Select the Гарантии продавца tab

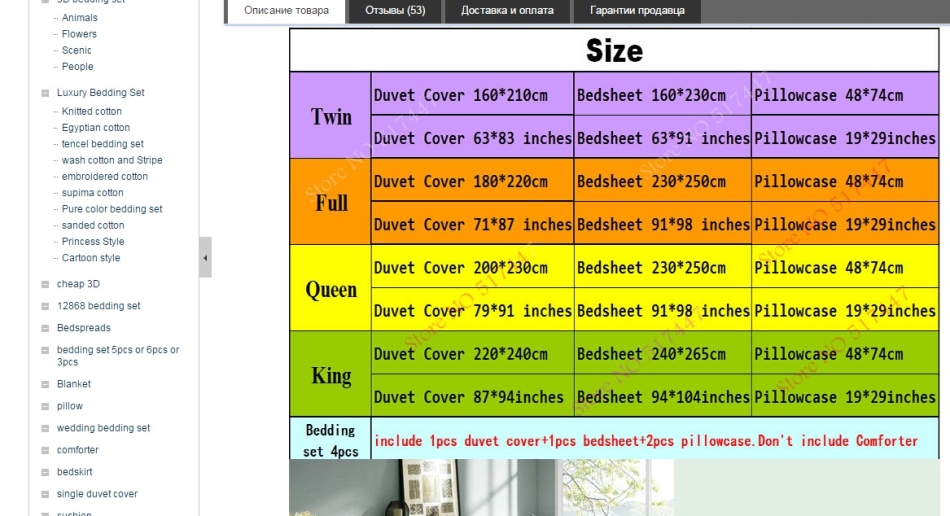637,11
